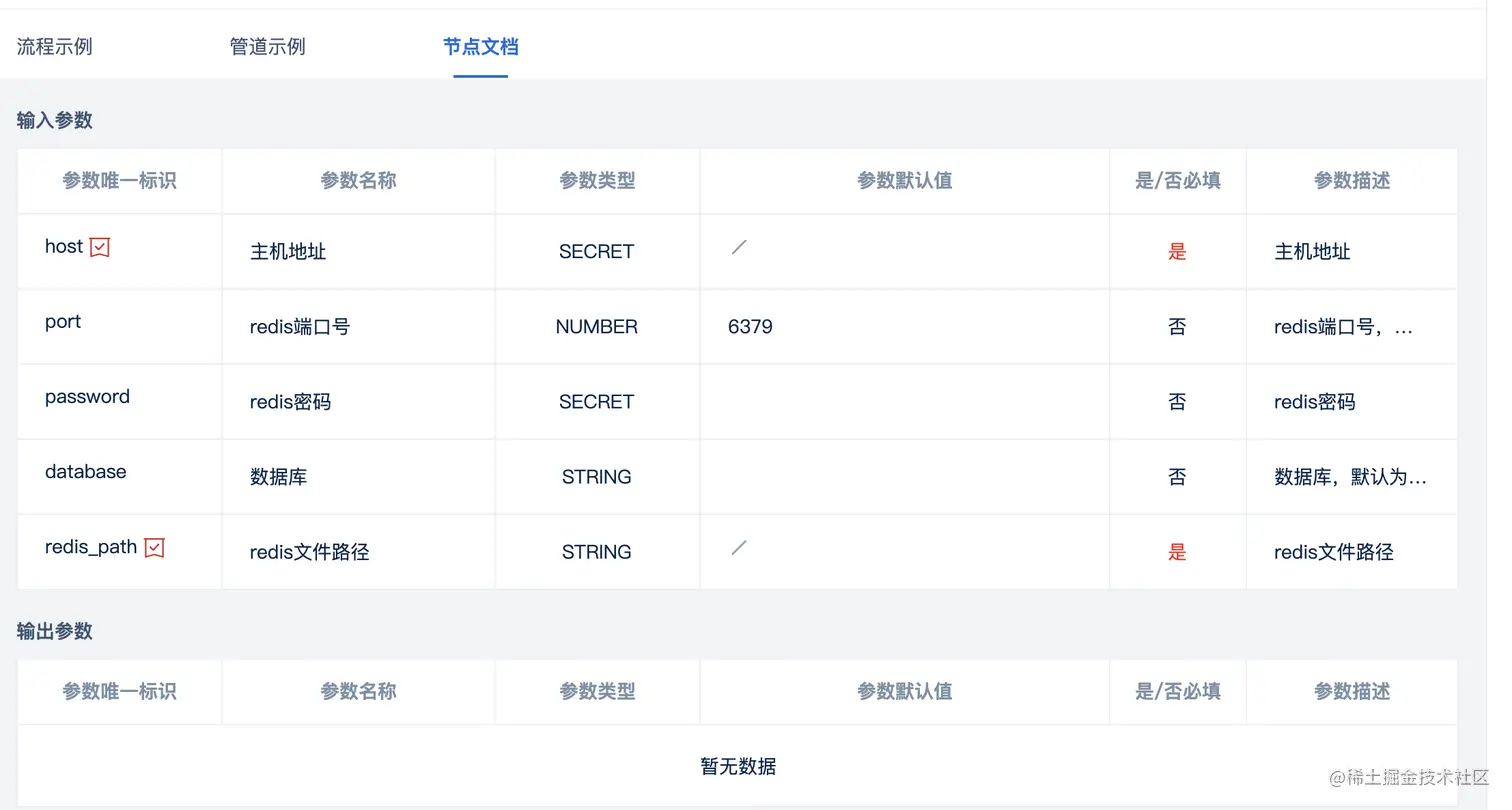The image size is (1512, 810).
Task: Click the red 是 in the host row
Action: (1177, 252)
